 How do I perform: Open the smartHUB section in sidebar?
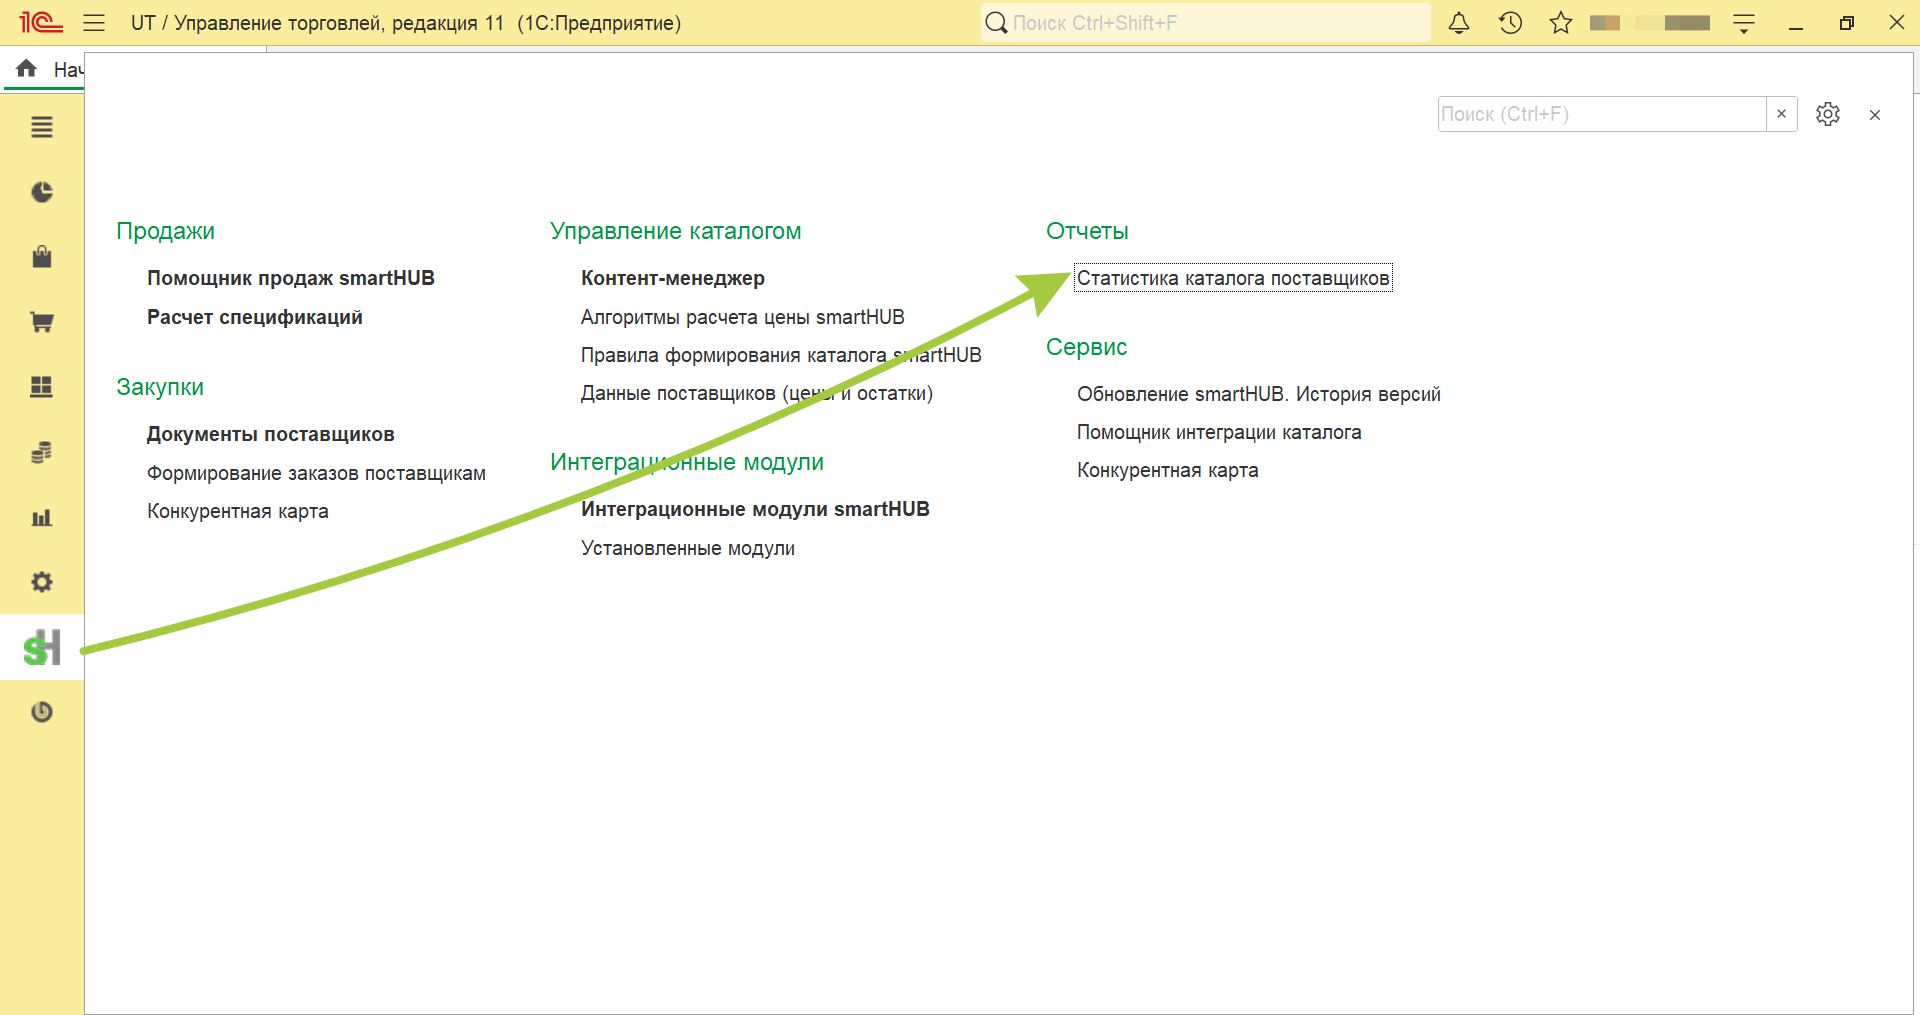coord(42,647)
